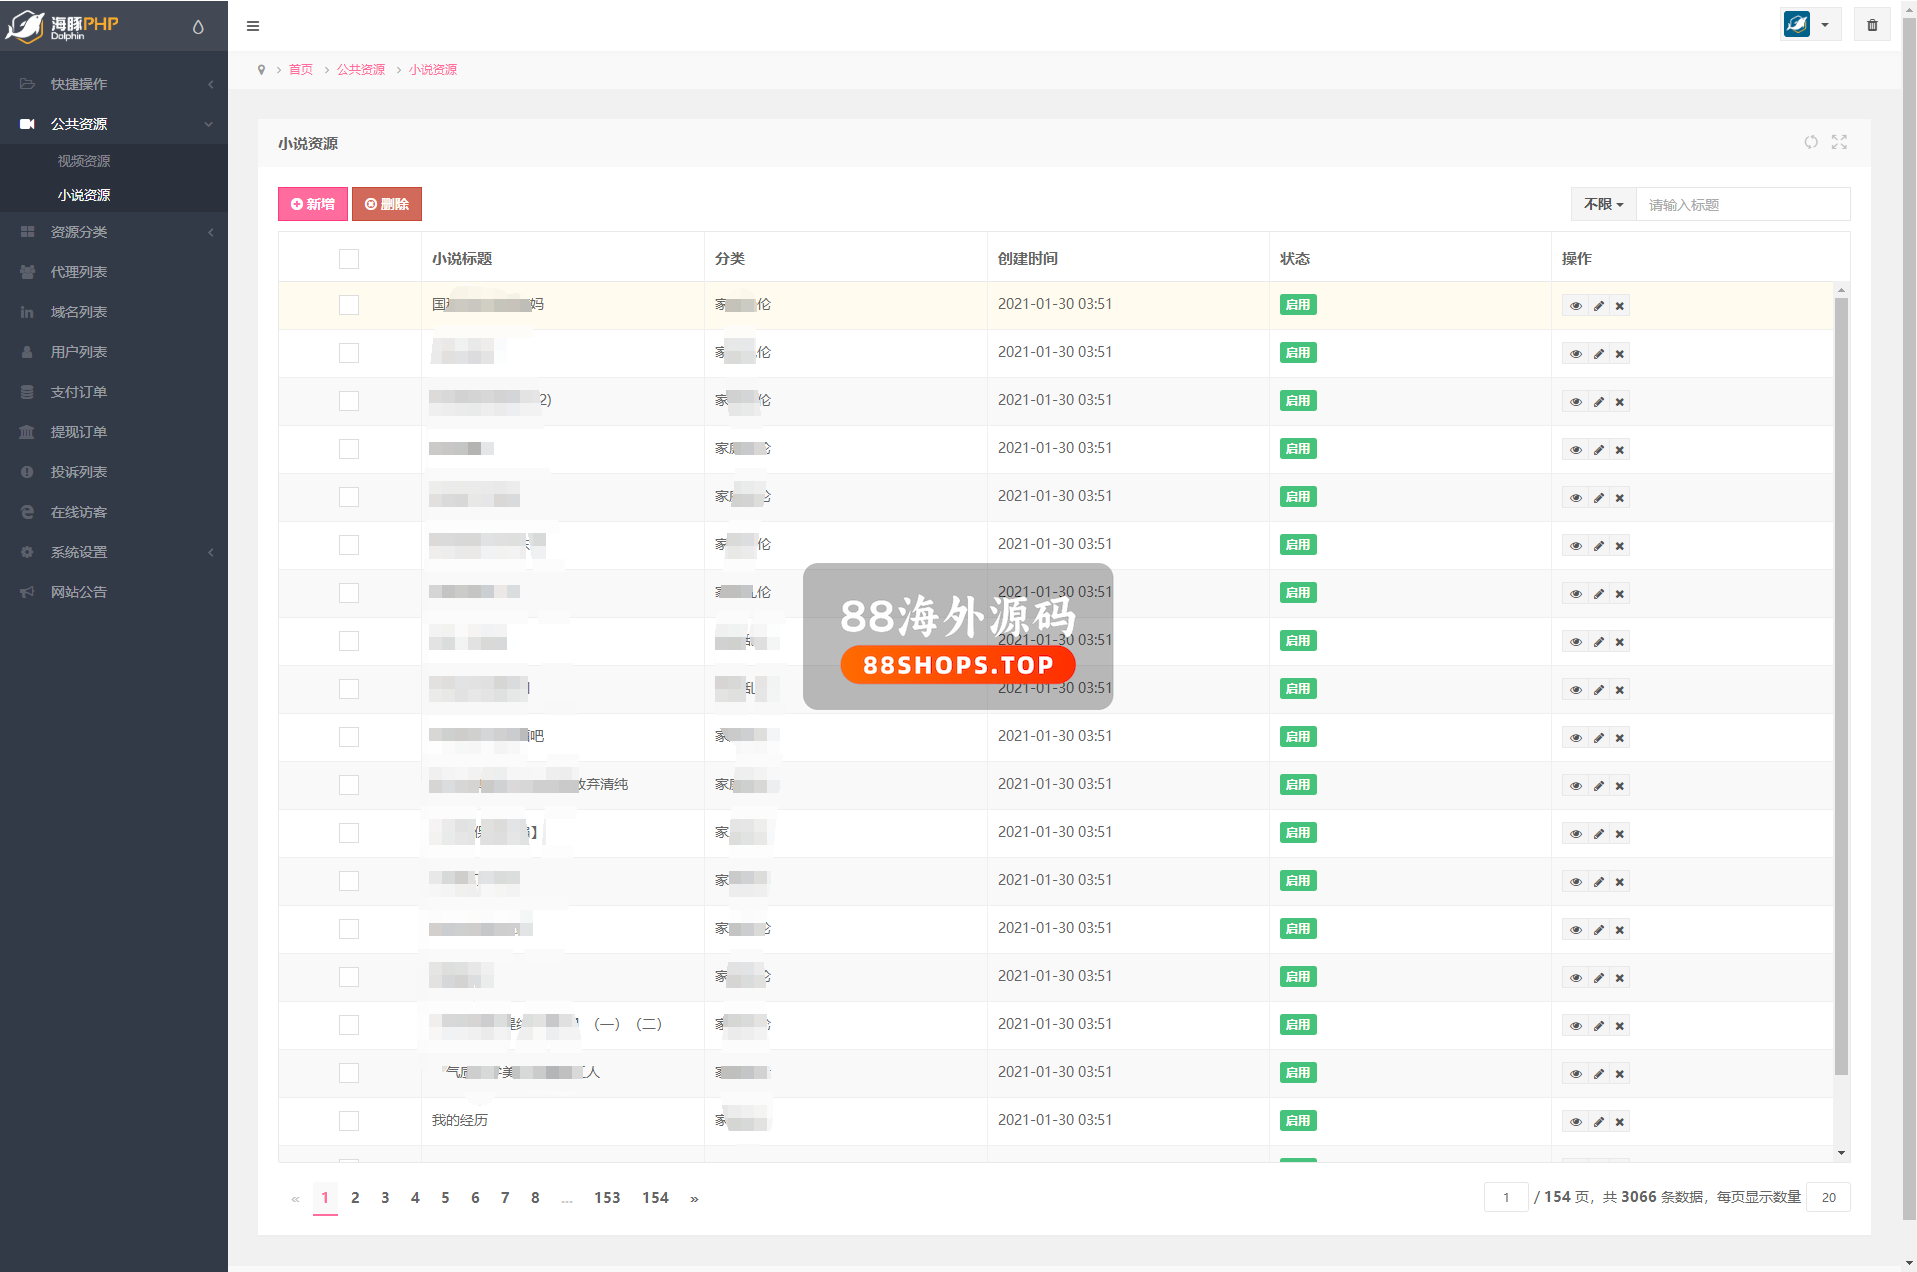This screenshot has height=1272, width=1917.
Task: Open the 不限 filter dropdown
Action: coord(1603,204)
